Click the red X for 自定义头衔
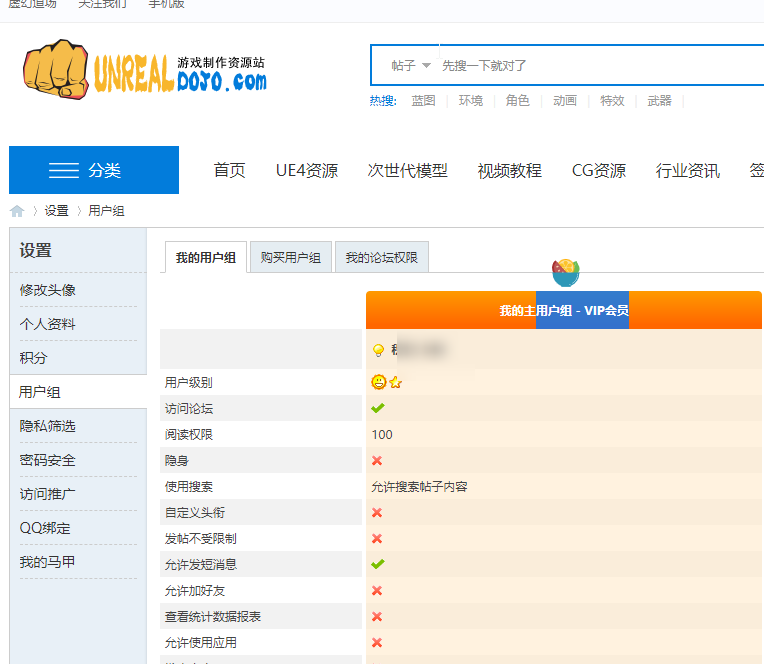The height and width of the screenshot is (664, 764). [x=377, y=512]
